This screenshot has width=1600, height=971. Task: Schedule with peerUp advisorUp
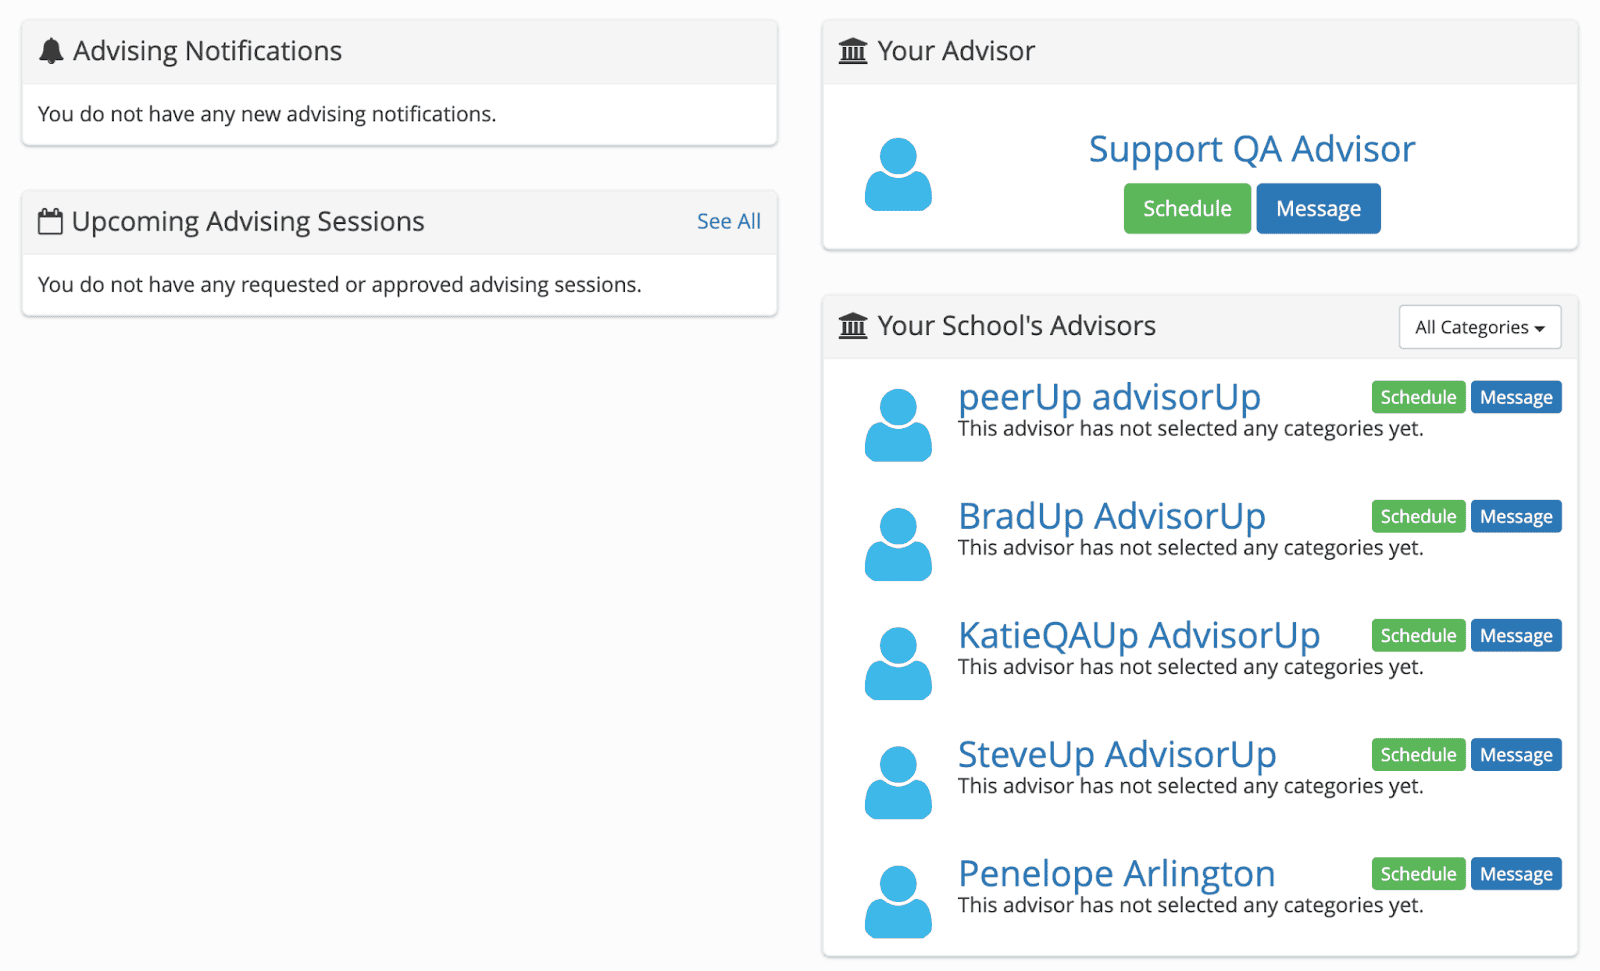pos(1418,397)
